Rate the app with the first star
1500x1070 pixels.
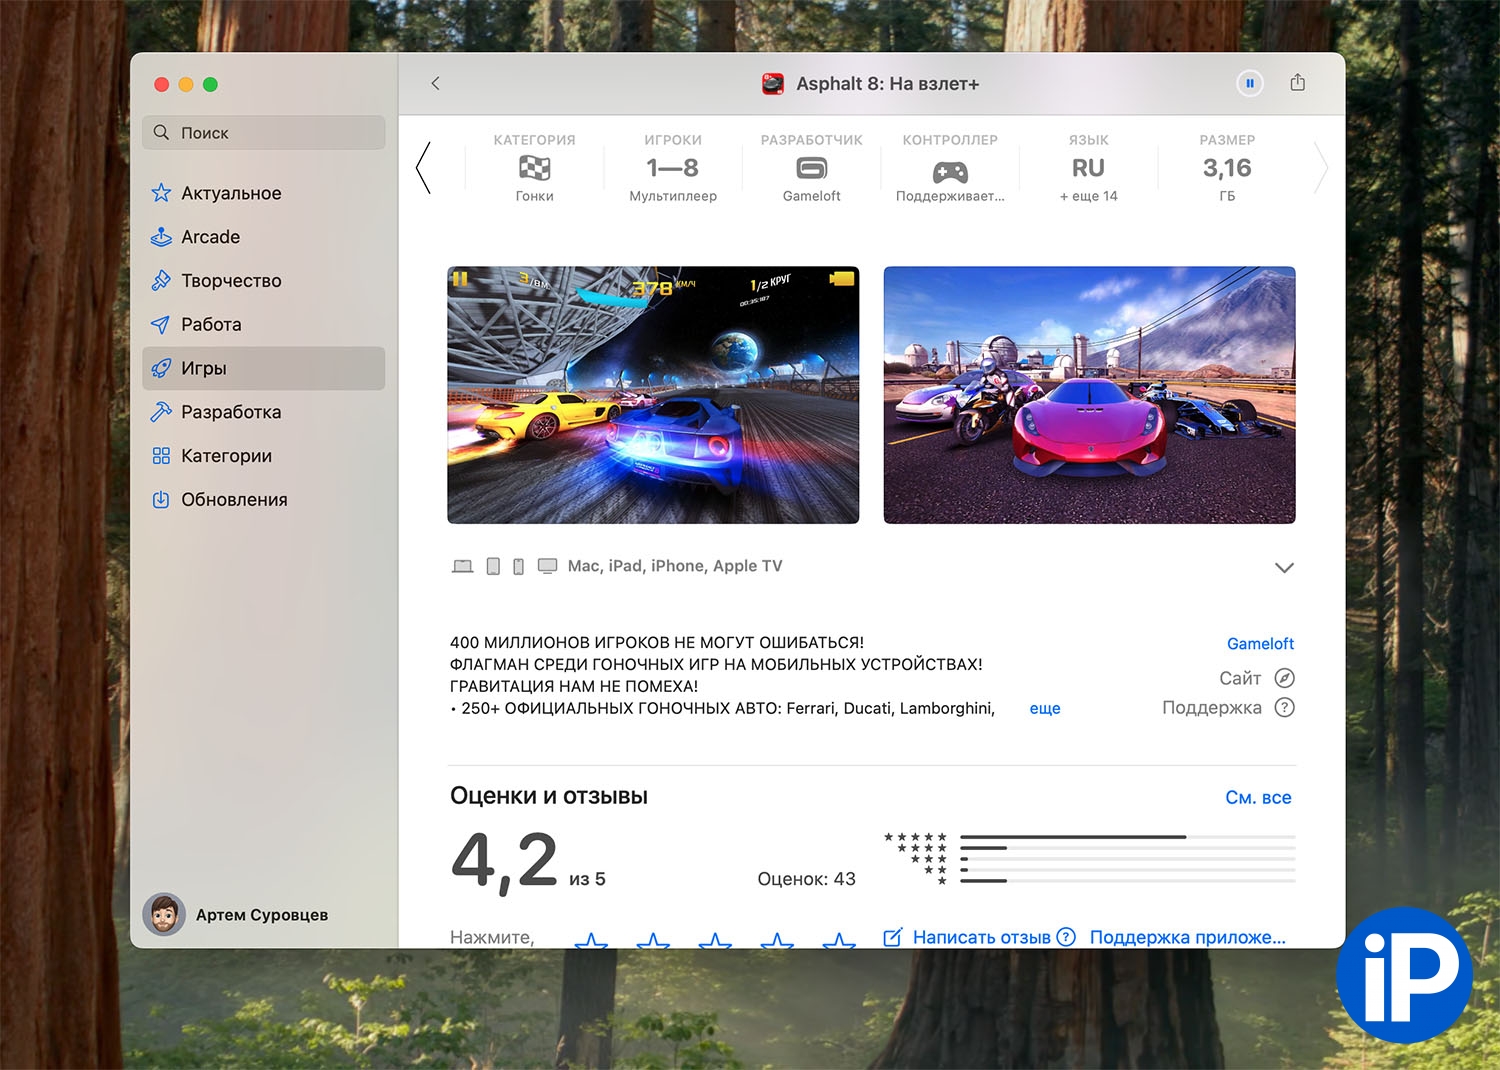click(x=591, y=941)
